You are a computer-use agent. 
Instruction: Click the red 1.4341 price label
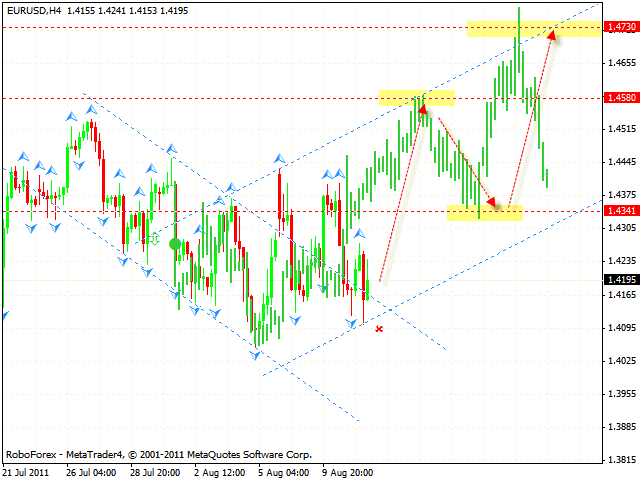(x=618, y=210)
